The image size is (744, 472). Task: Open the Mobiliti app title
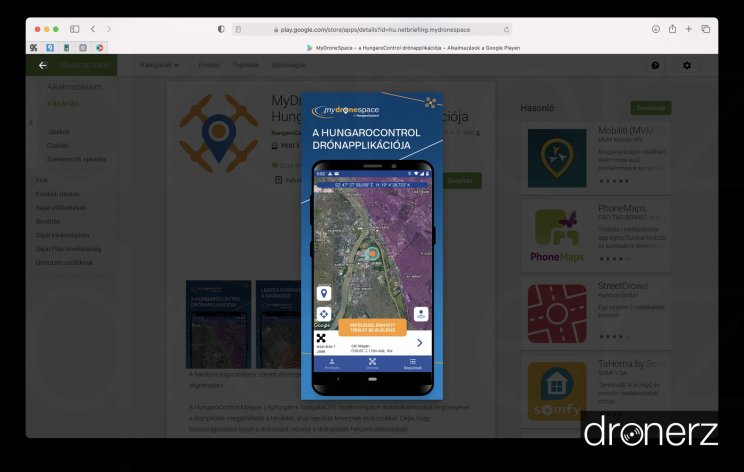click(631, 130)
